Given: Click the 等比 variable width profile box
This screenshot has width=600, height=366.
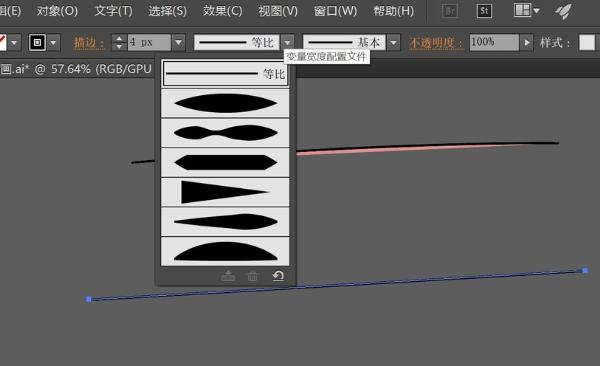Looking at the screenshot, I should coord(236,42).
